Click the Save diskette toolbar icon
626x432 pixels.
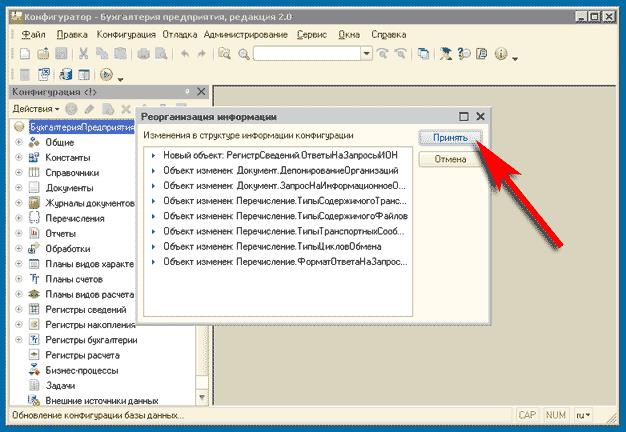pos(61,54)
